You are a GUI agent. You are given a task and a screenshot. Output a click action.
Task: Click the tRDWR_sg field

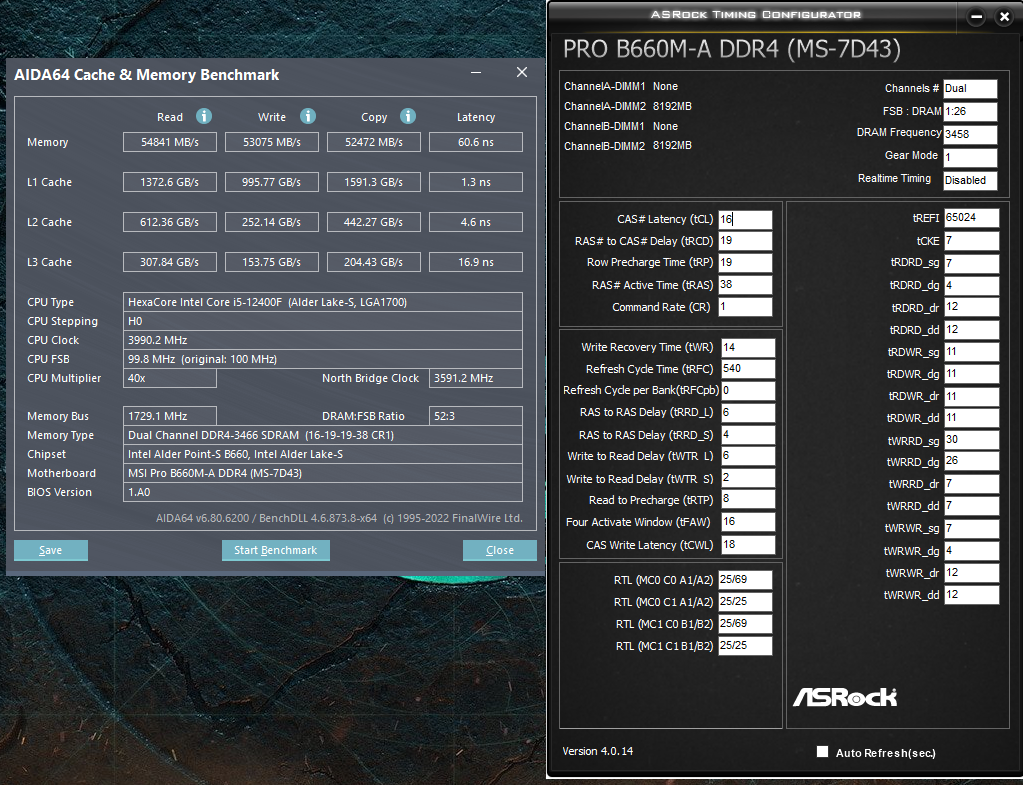point(971,352)
